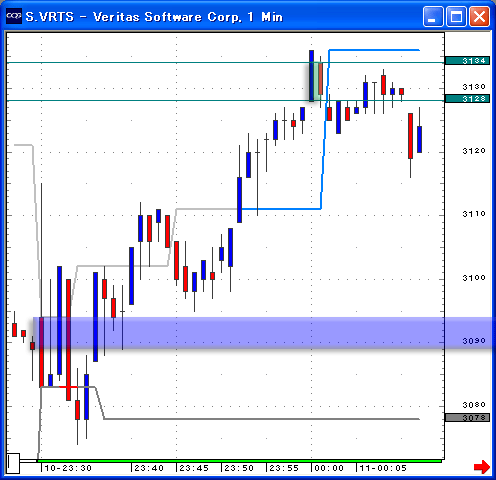Click the 00:00 time axis label
Viewport: 496px width, 480px height.
(329, 468)
